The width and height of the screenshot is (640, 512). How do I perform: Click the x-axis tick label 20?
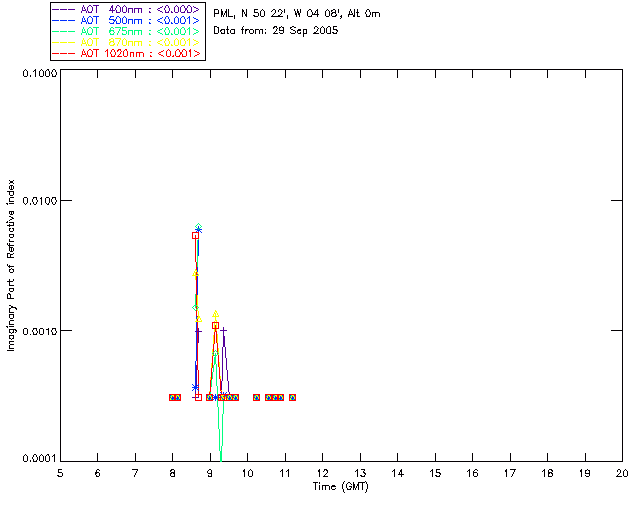click(622, 473)
